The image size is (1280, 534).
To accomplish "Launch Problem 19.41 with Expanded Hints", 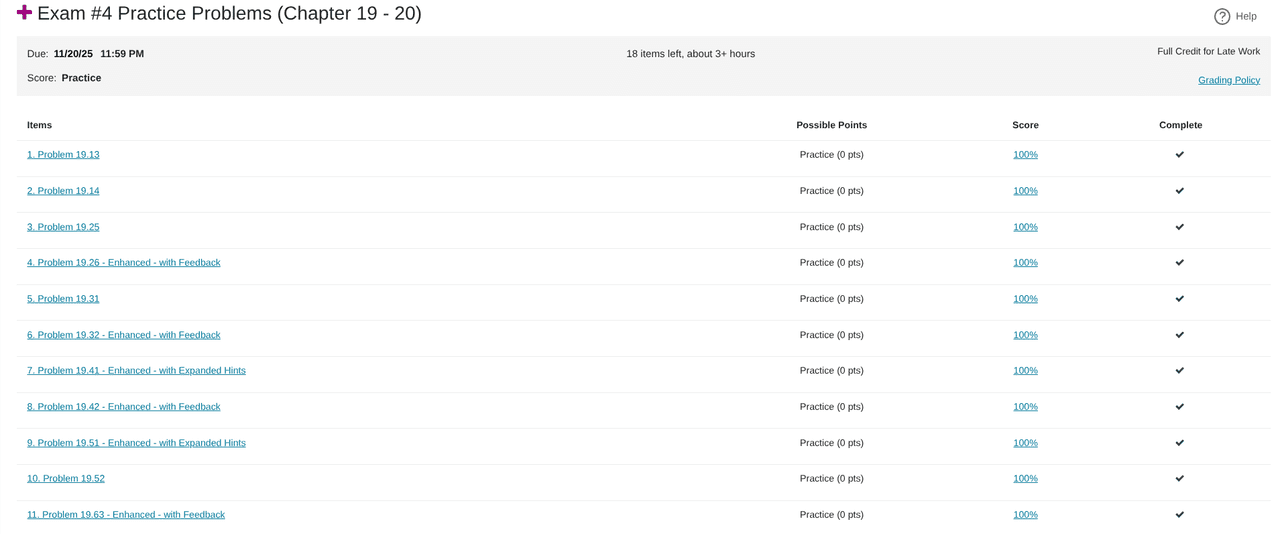I will tap(136, 371).
